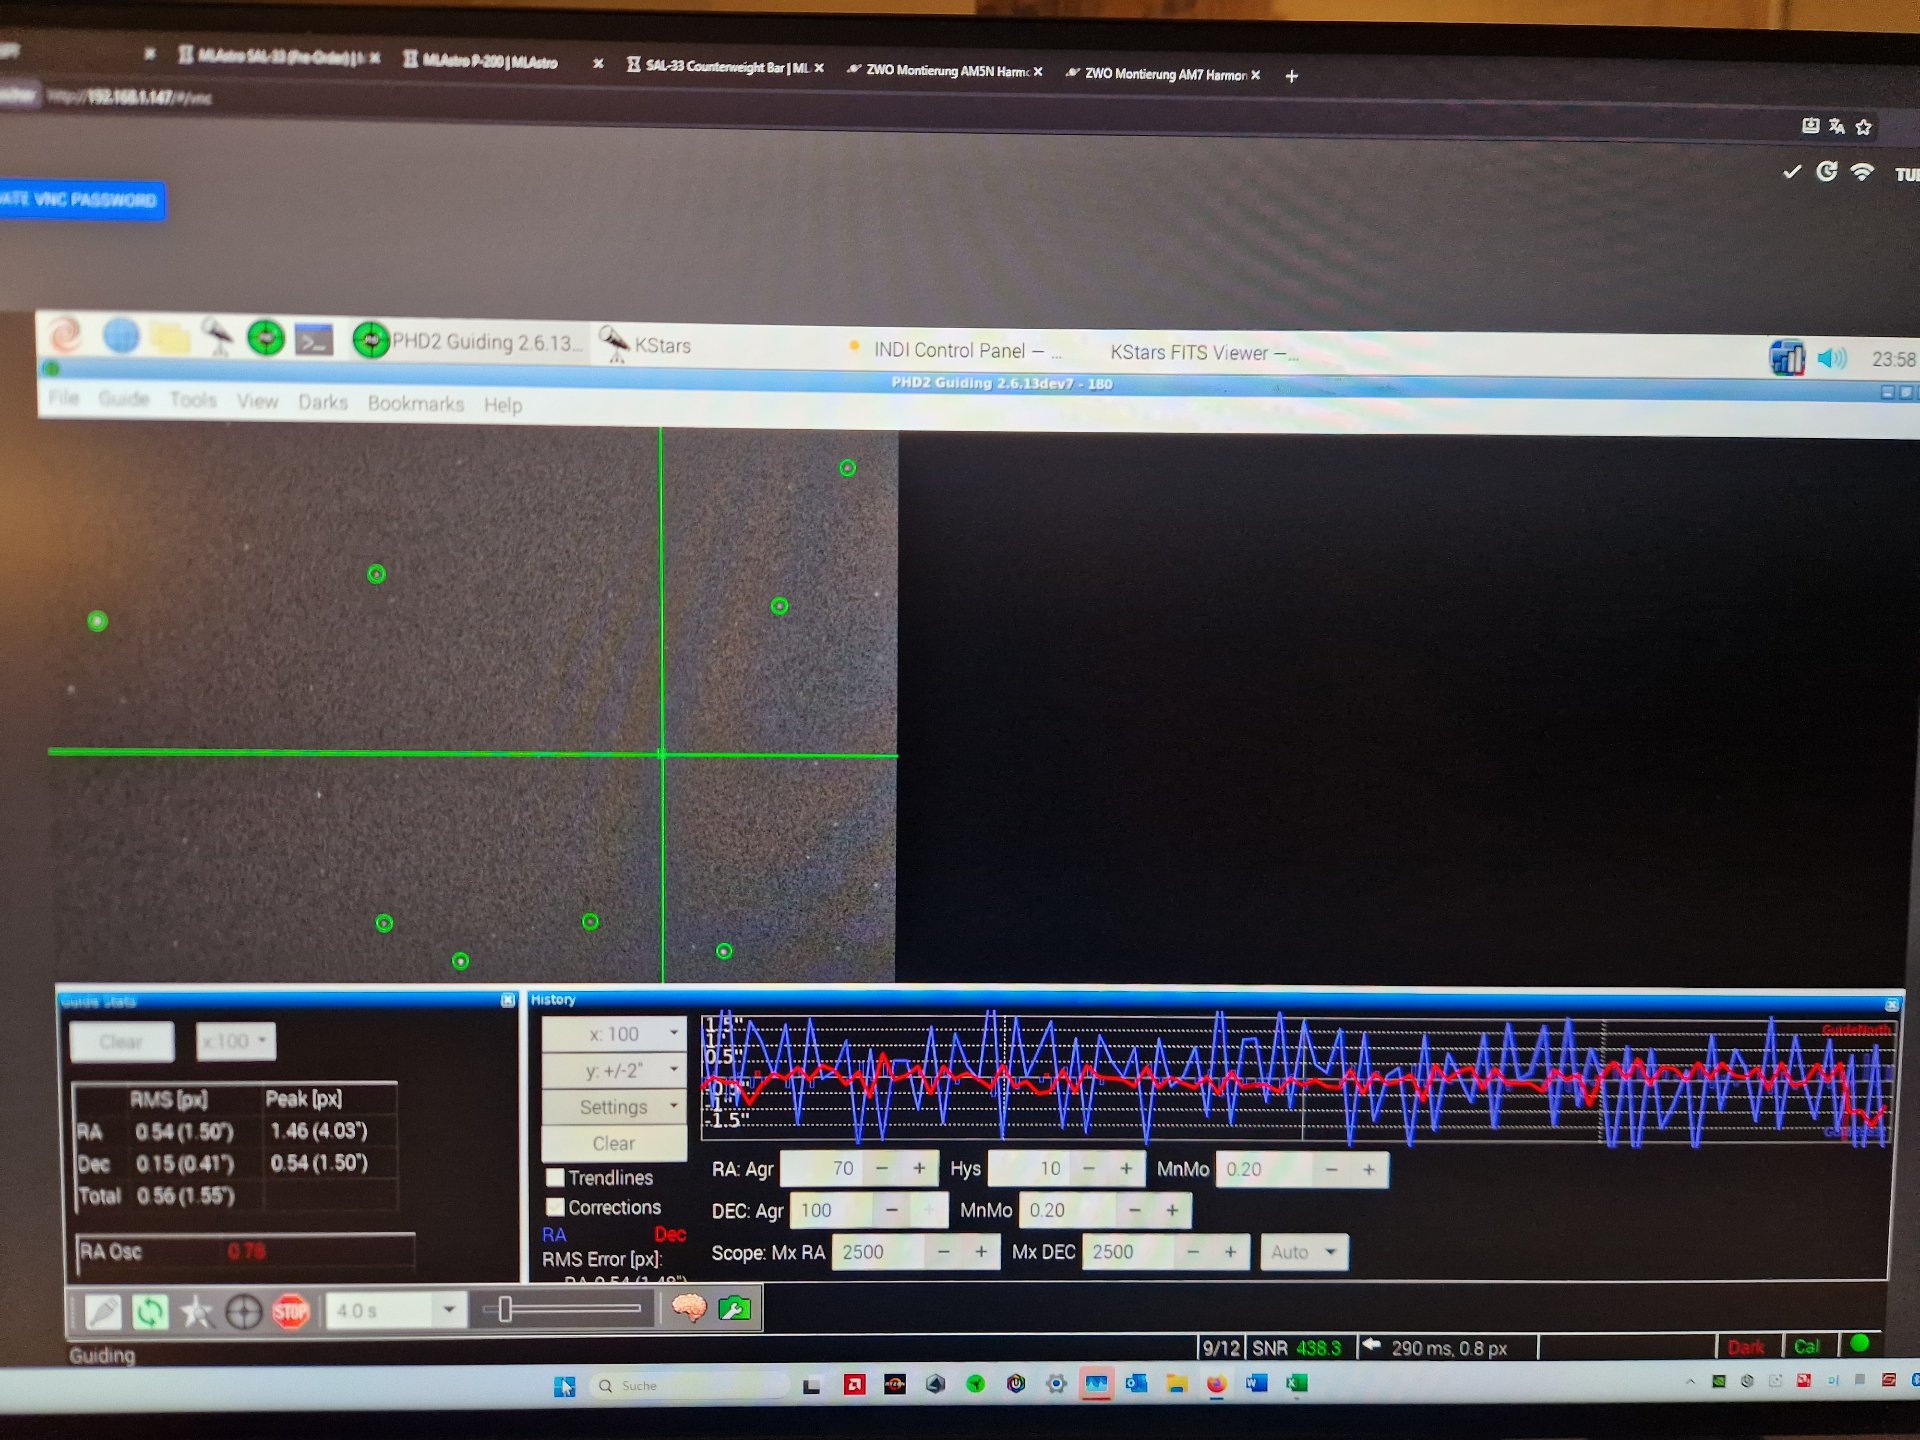Click the Clear button in History panel
The image size is (1920, 1440).
point(614,1143)
